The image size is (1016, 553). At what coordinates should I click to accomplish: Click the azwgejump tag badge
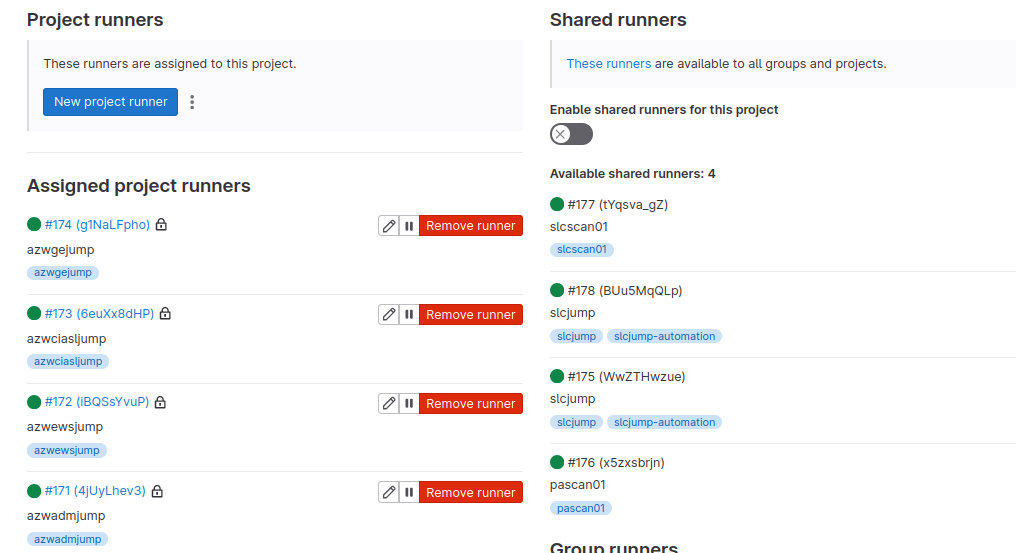(63, 273)
